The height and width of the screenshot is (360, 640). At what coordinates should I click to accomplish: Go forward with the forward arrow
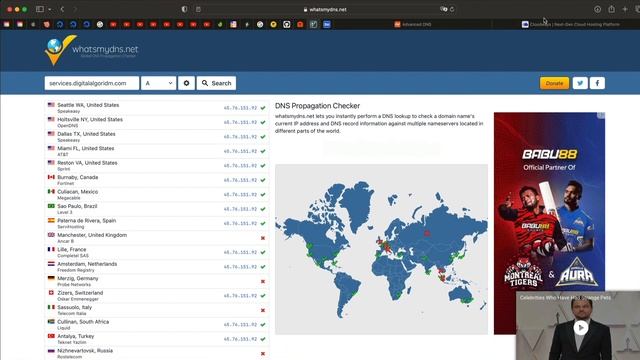(x=75, y=9)
